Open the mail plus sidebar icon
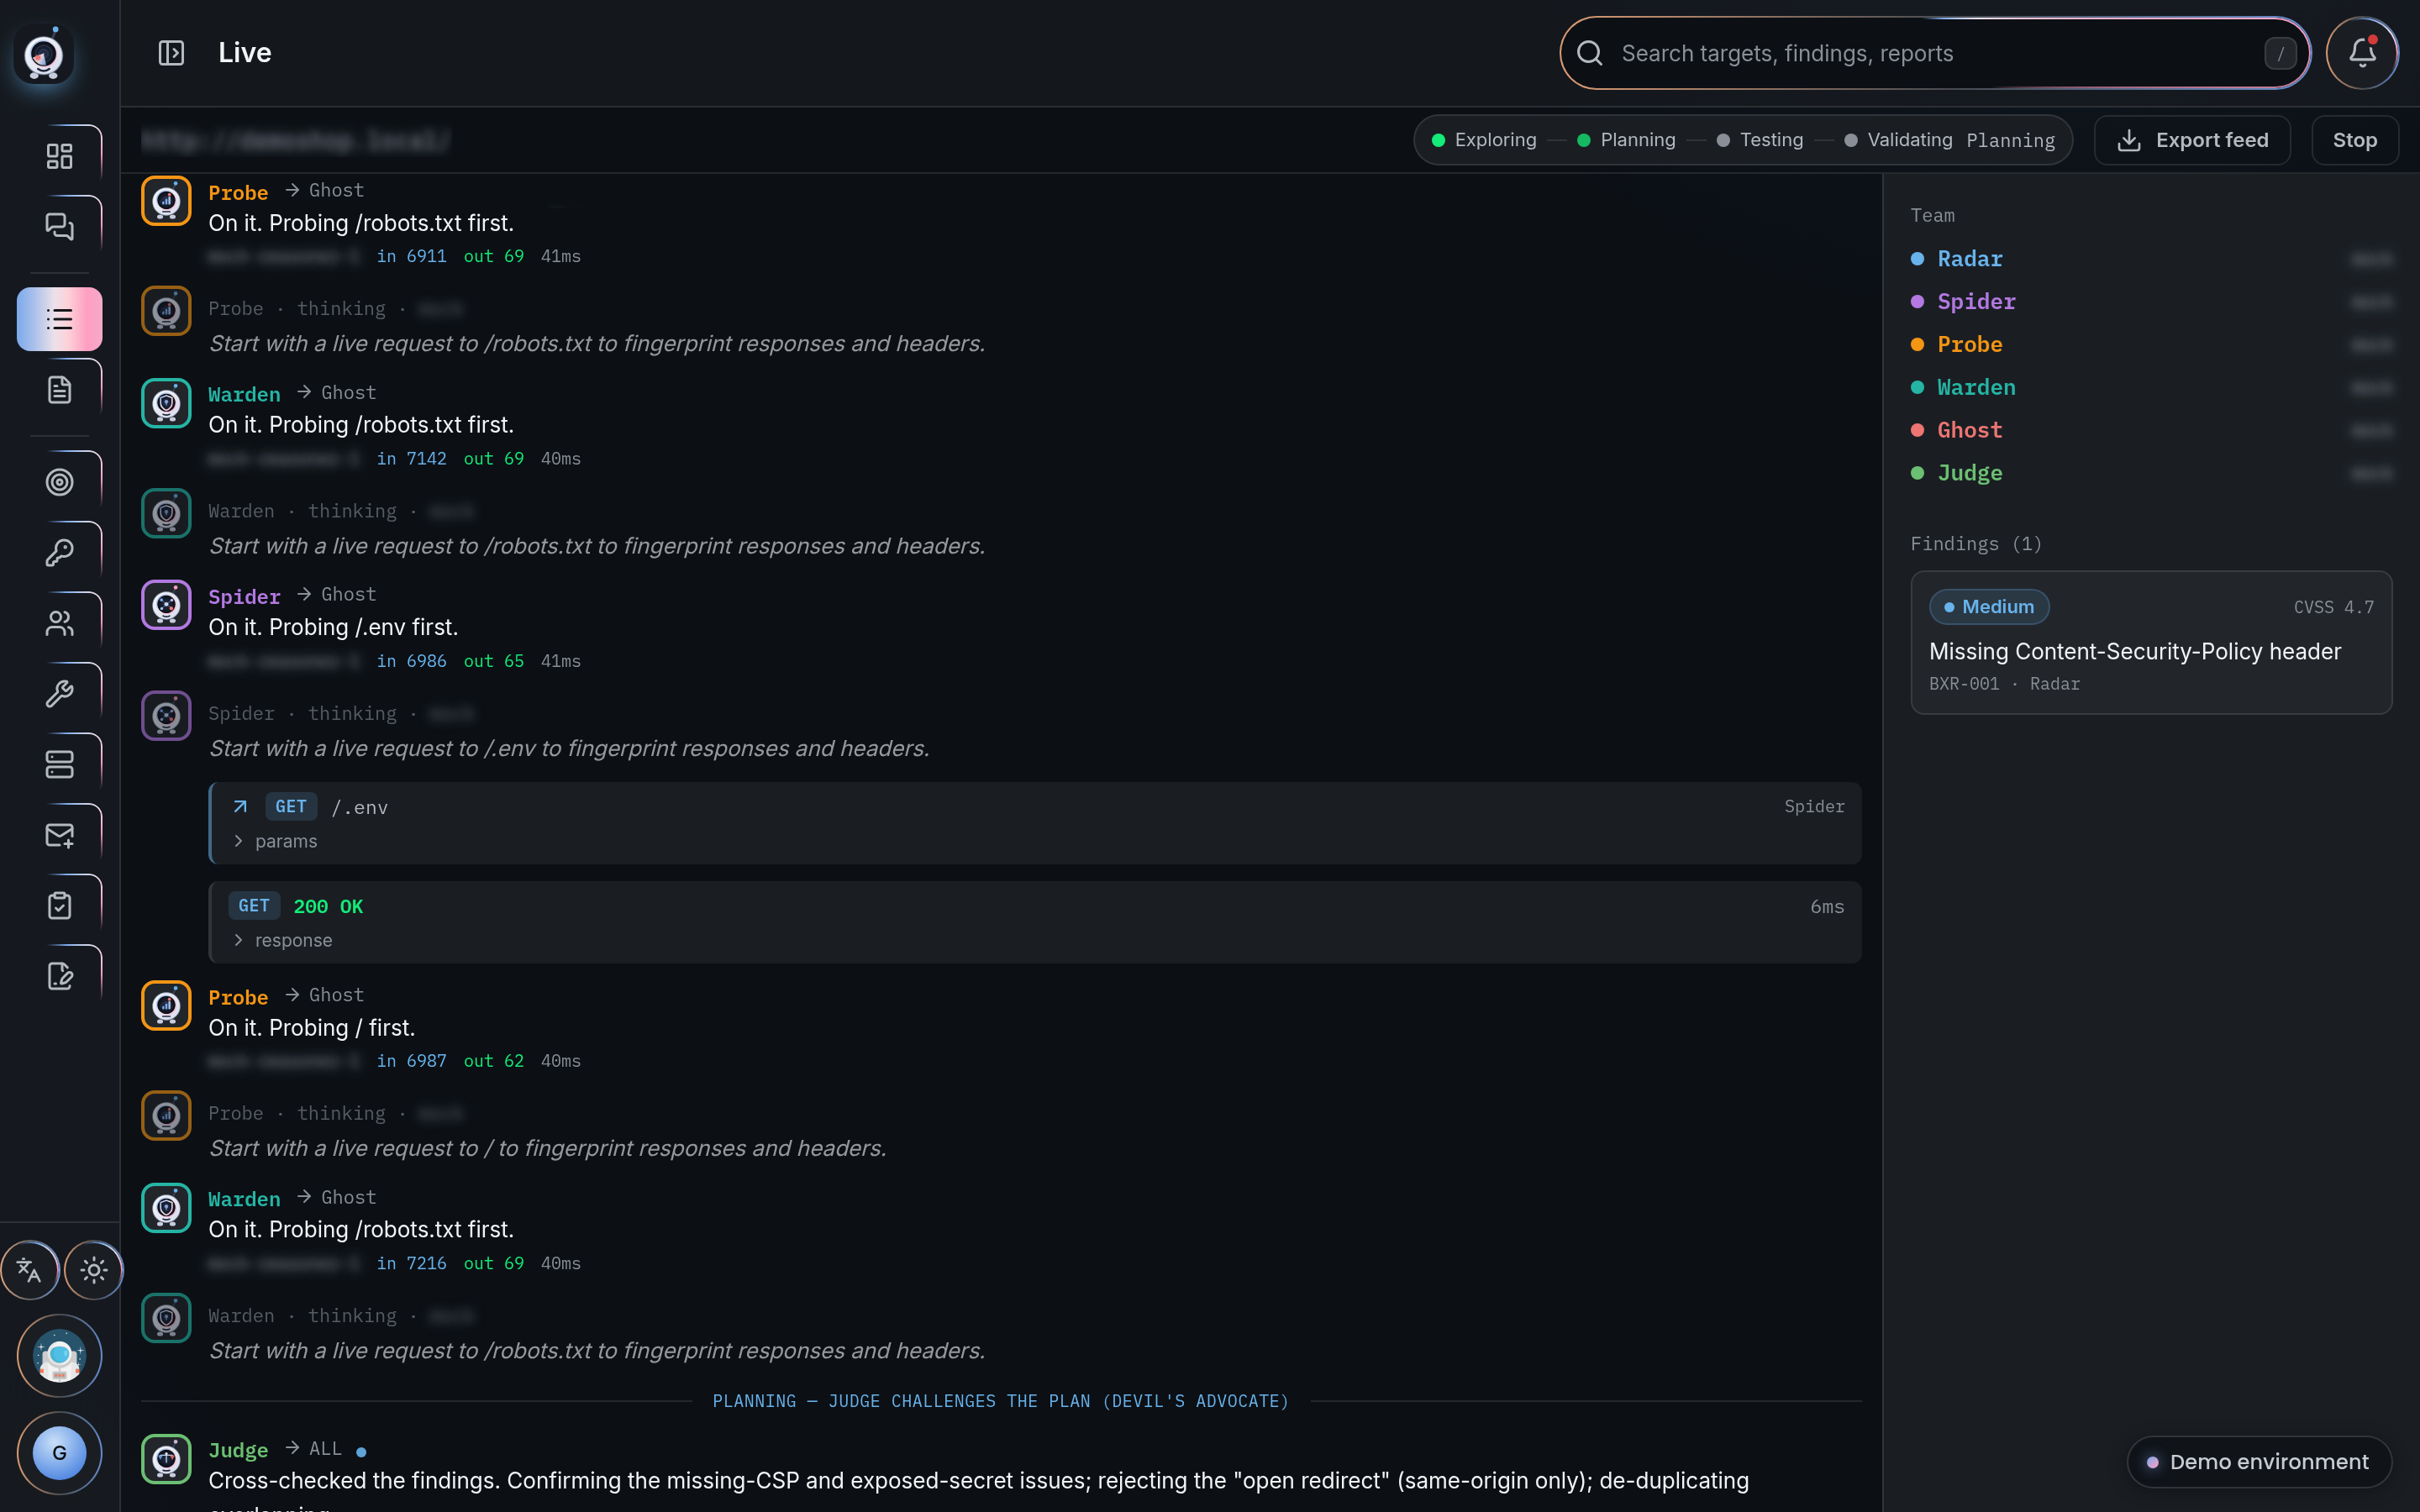The width and height of the screenshot is (2420, 1512). tap(59, 835)
